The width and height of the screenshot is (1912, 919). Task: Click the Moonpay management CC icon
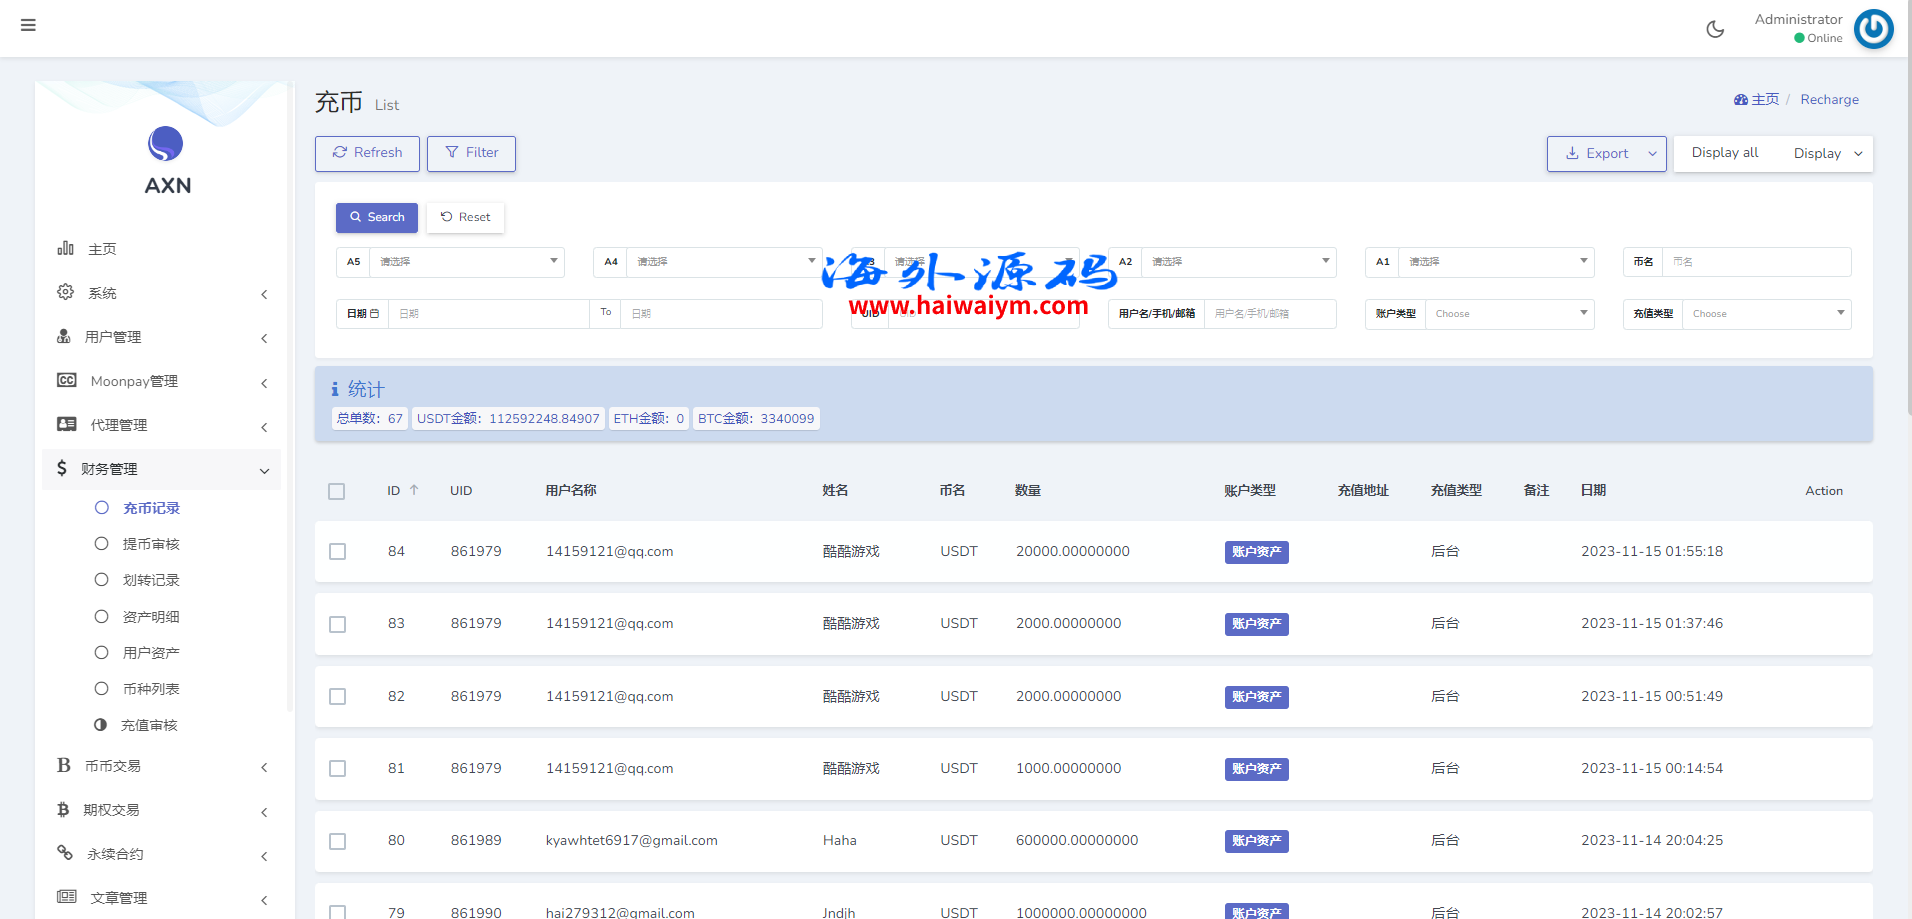pyautogui.click(x=67, y=380)
